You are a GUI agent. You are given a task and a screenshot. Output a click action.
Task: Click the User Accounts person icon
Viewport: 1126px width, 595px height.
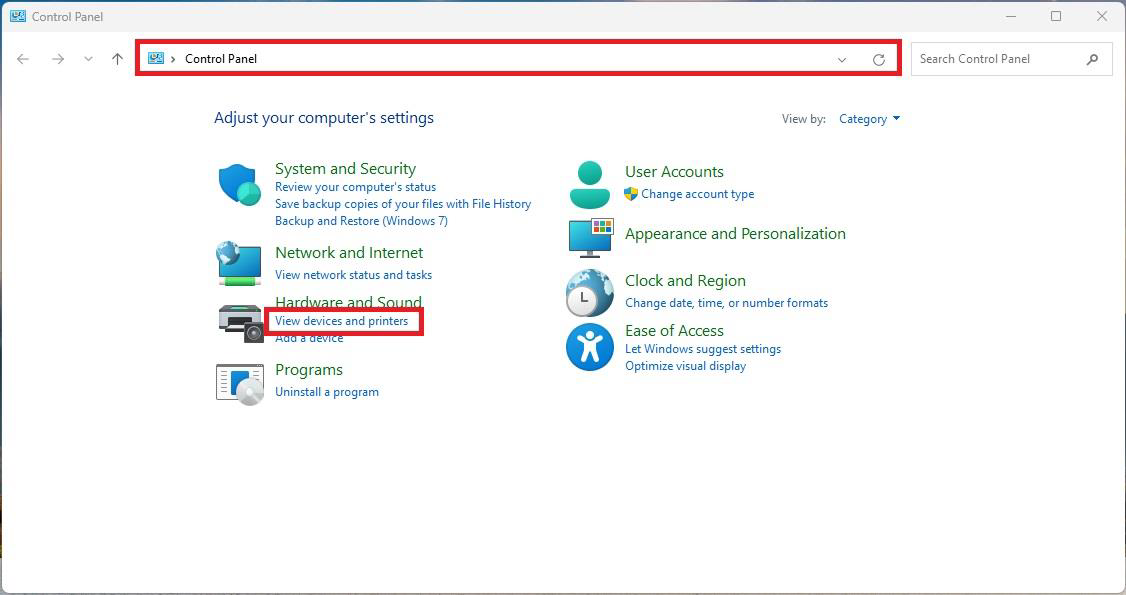[590, 184]
